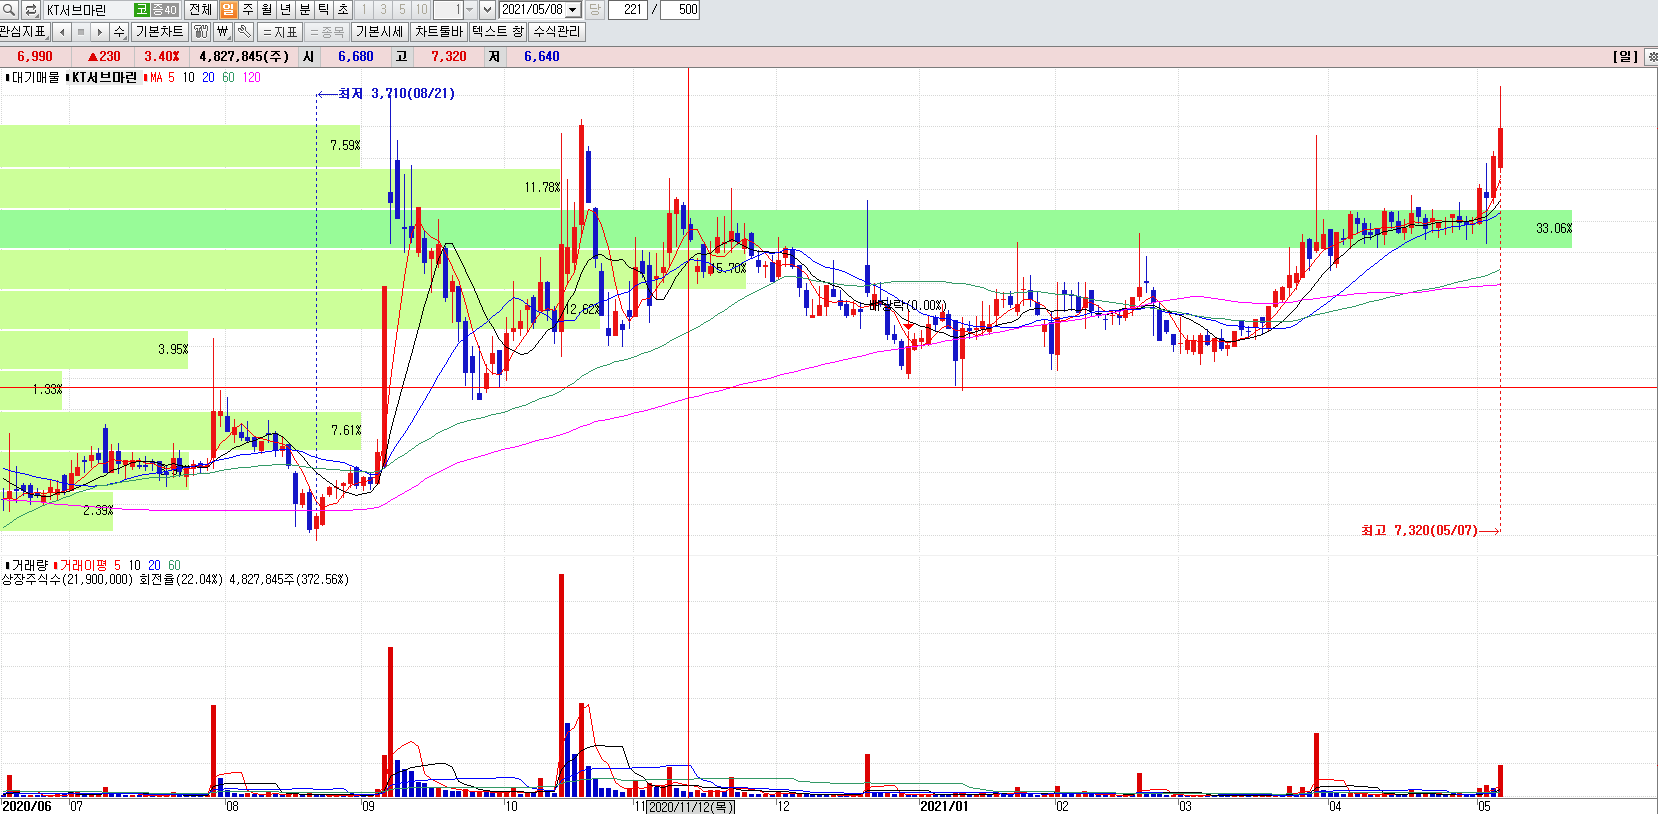Click the 상장주식수(21,900,000) info text
Image resolution: width=1658 pixels, height=814 pixels.
[67, 579]
